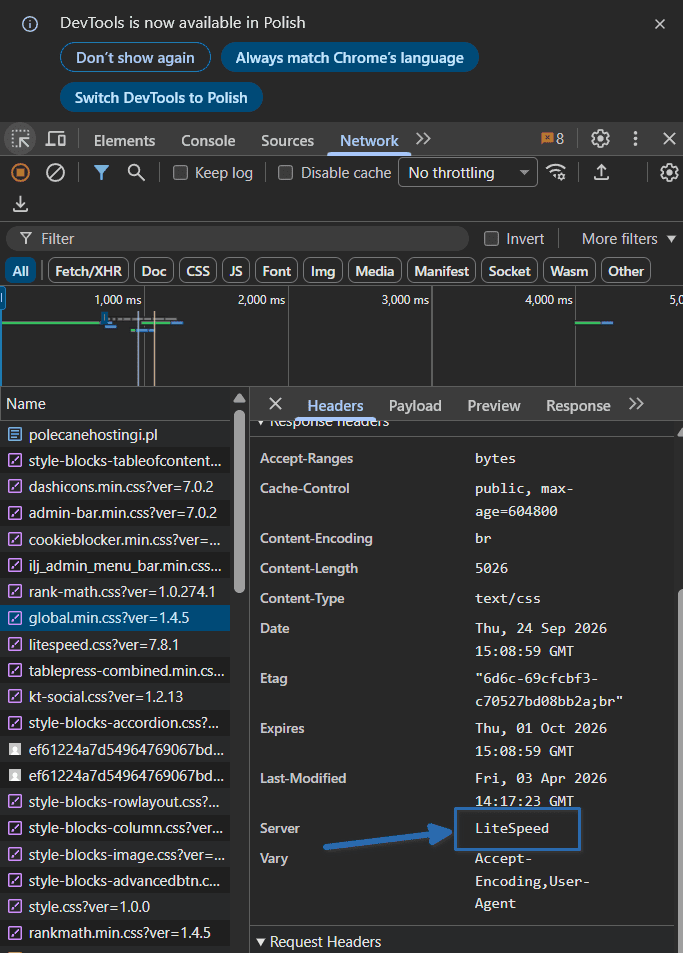The image size is (683, 953).
Task: Stop recording the network log
Action: 21,173
